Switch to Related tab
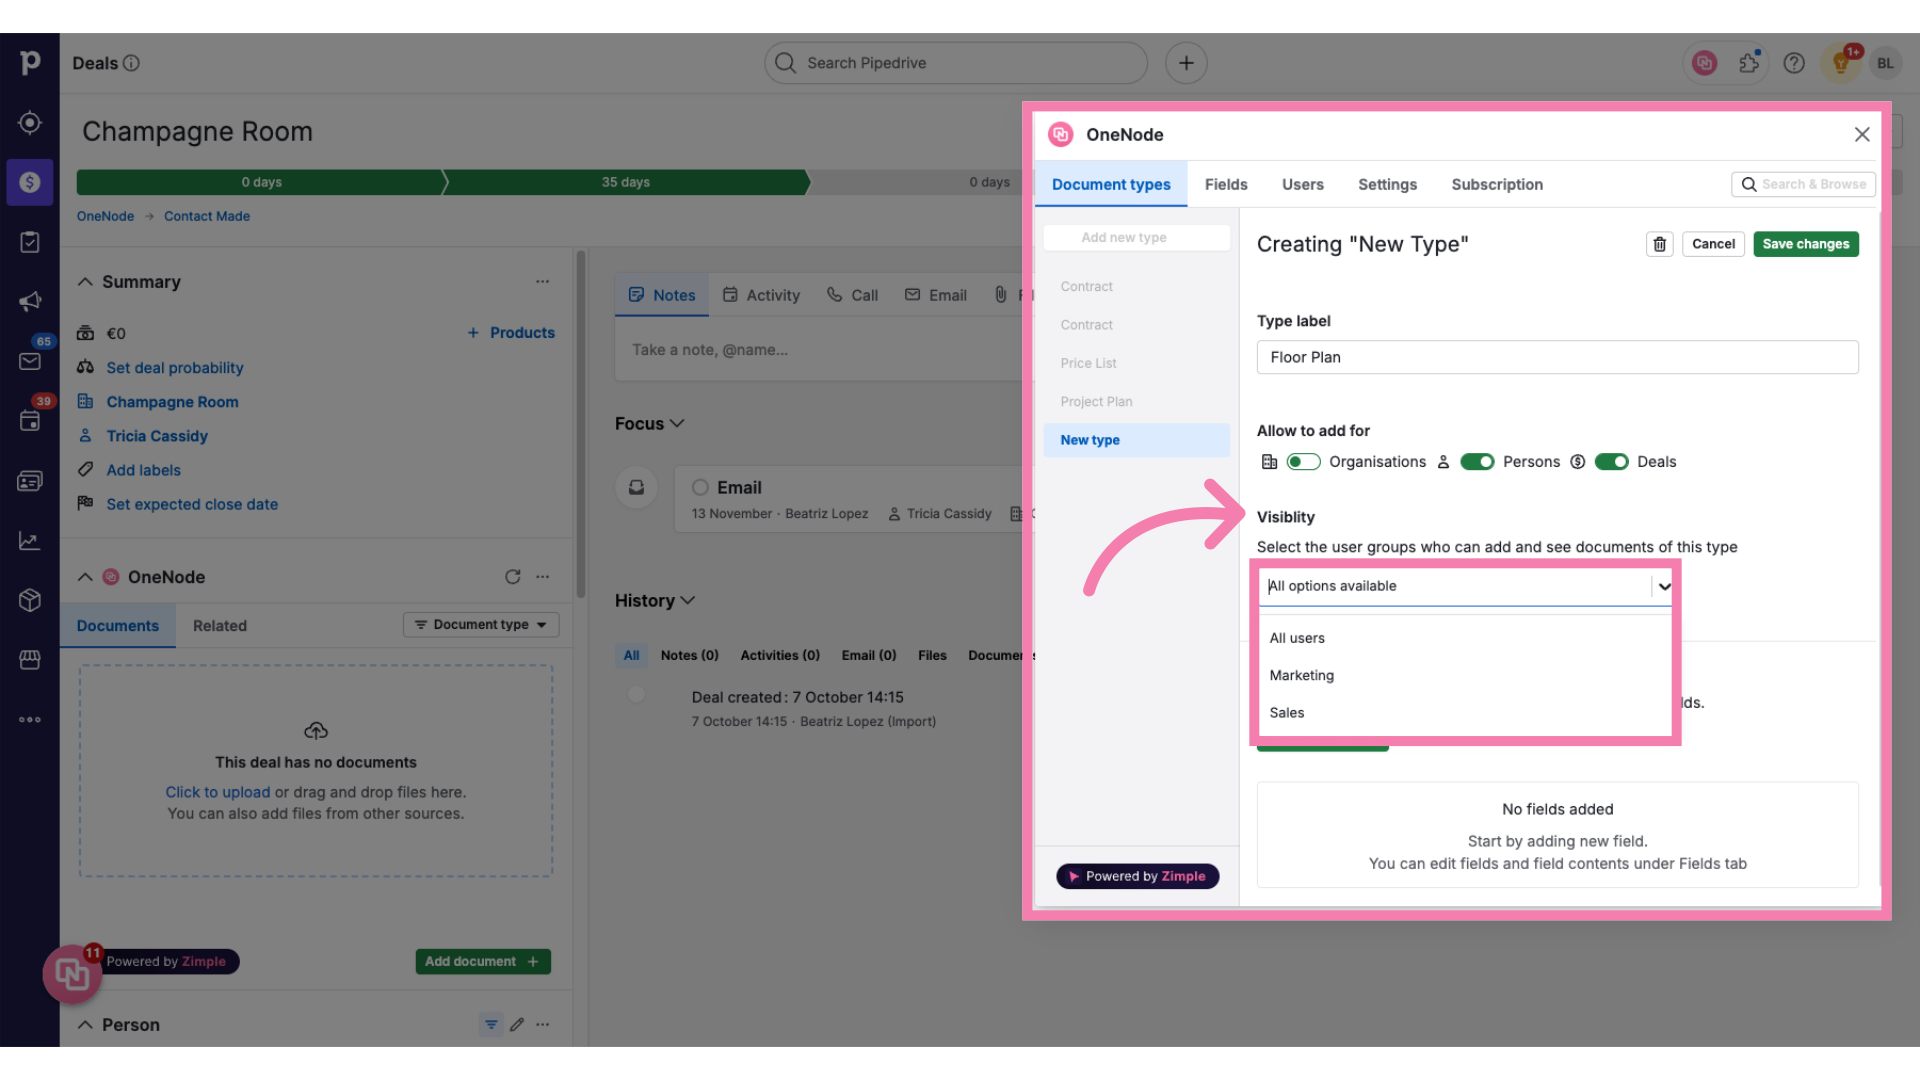Image resolution: width=1920 pixels, height=1080 pixels. coord(220,626)
